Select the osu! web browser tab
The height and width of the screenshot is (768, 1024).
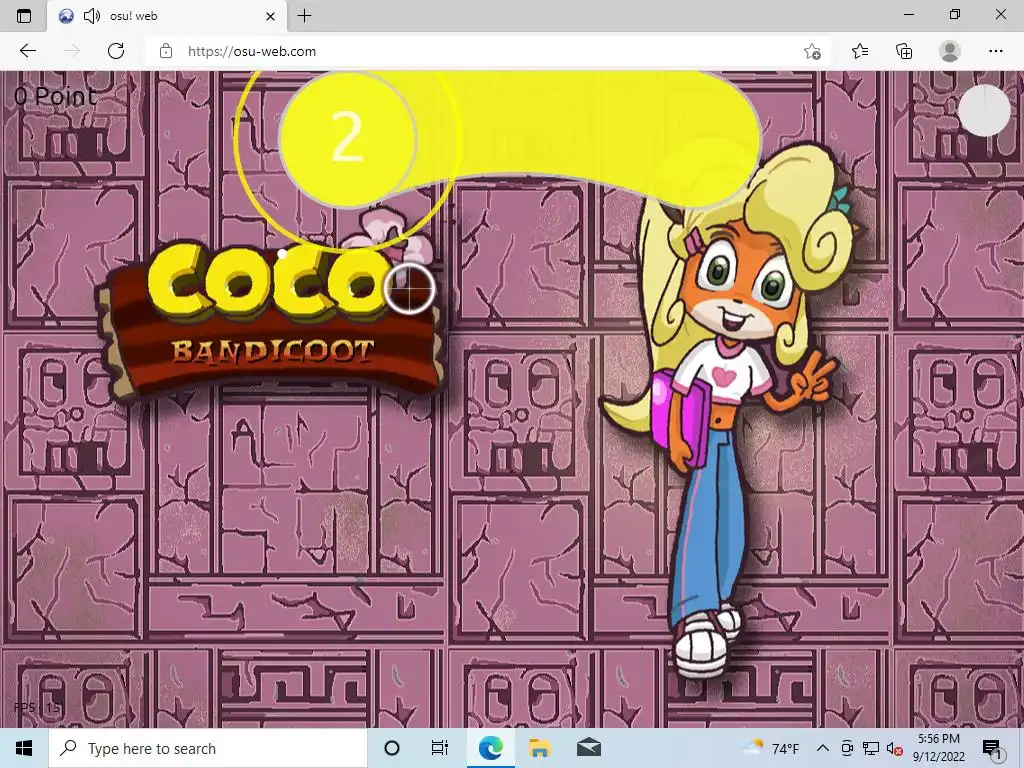167,16
